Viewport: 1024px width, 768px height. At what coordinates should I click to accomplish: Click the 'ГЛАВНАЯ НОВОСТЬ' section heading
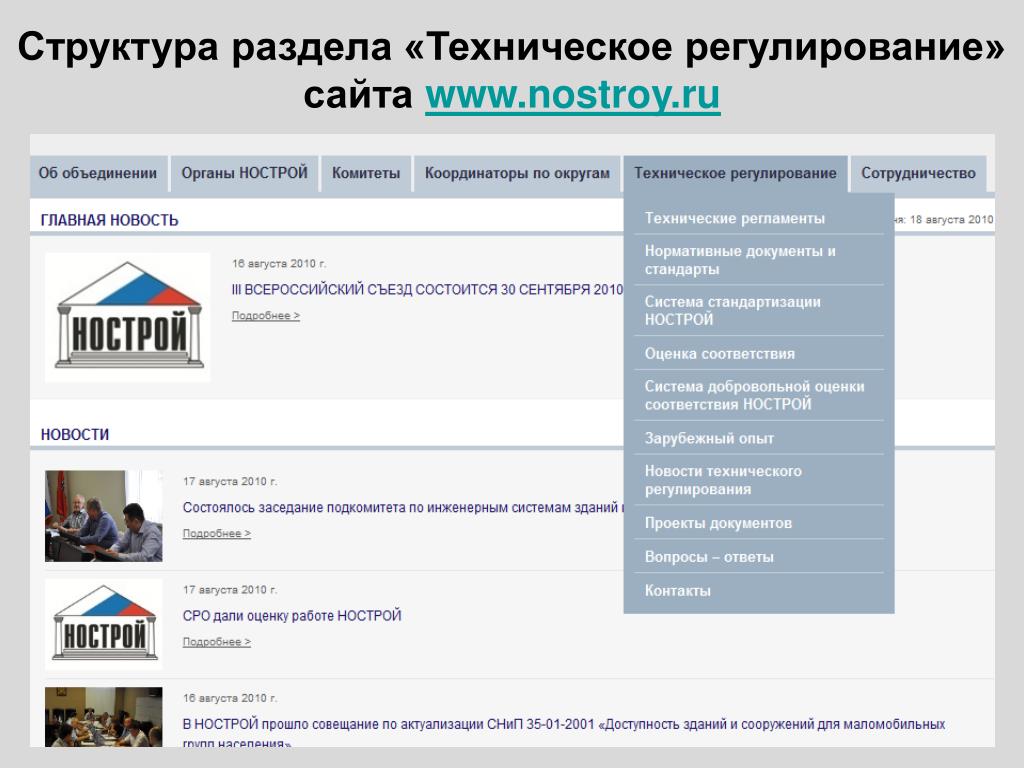point(109,220)
